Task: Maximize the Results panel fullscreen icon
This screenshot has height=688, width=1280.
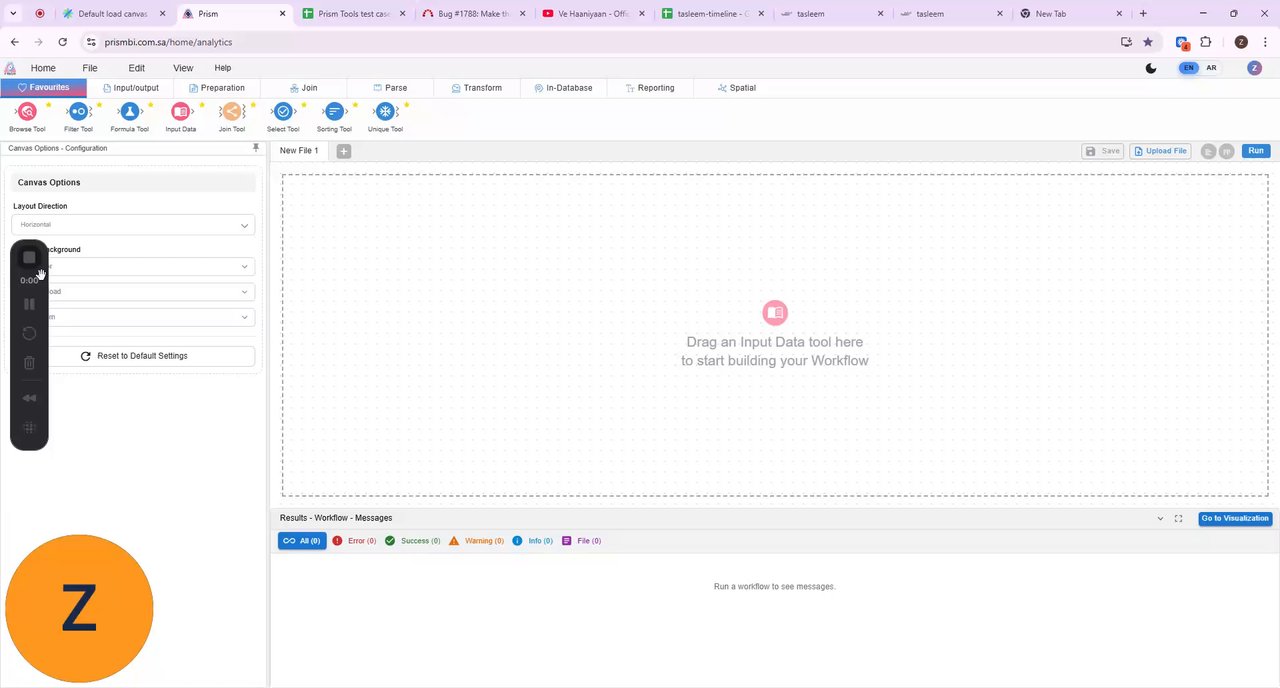Action: click(1178, 518)
